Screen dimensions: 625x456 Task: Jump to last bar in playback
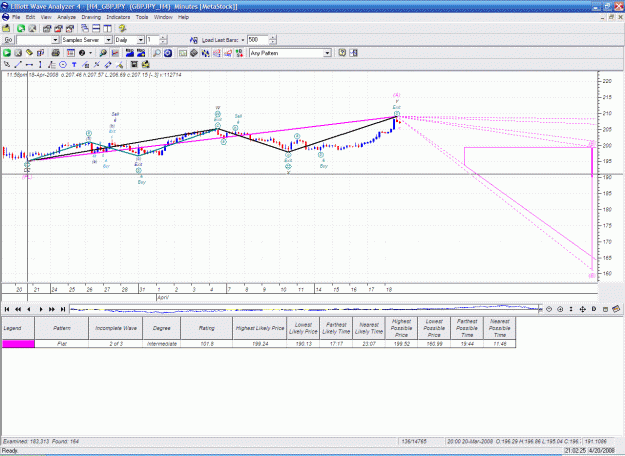tap(63, 309)
